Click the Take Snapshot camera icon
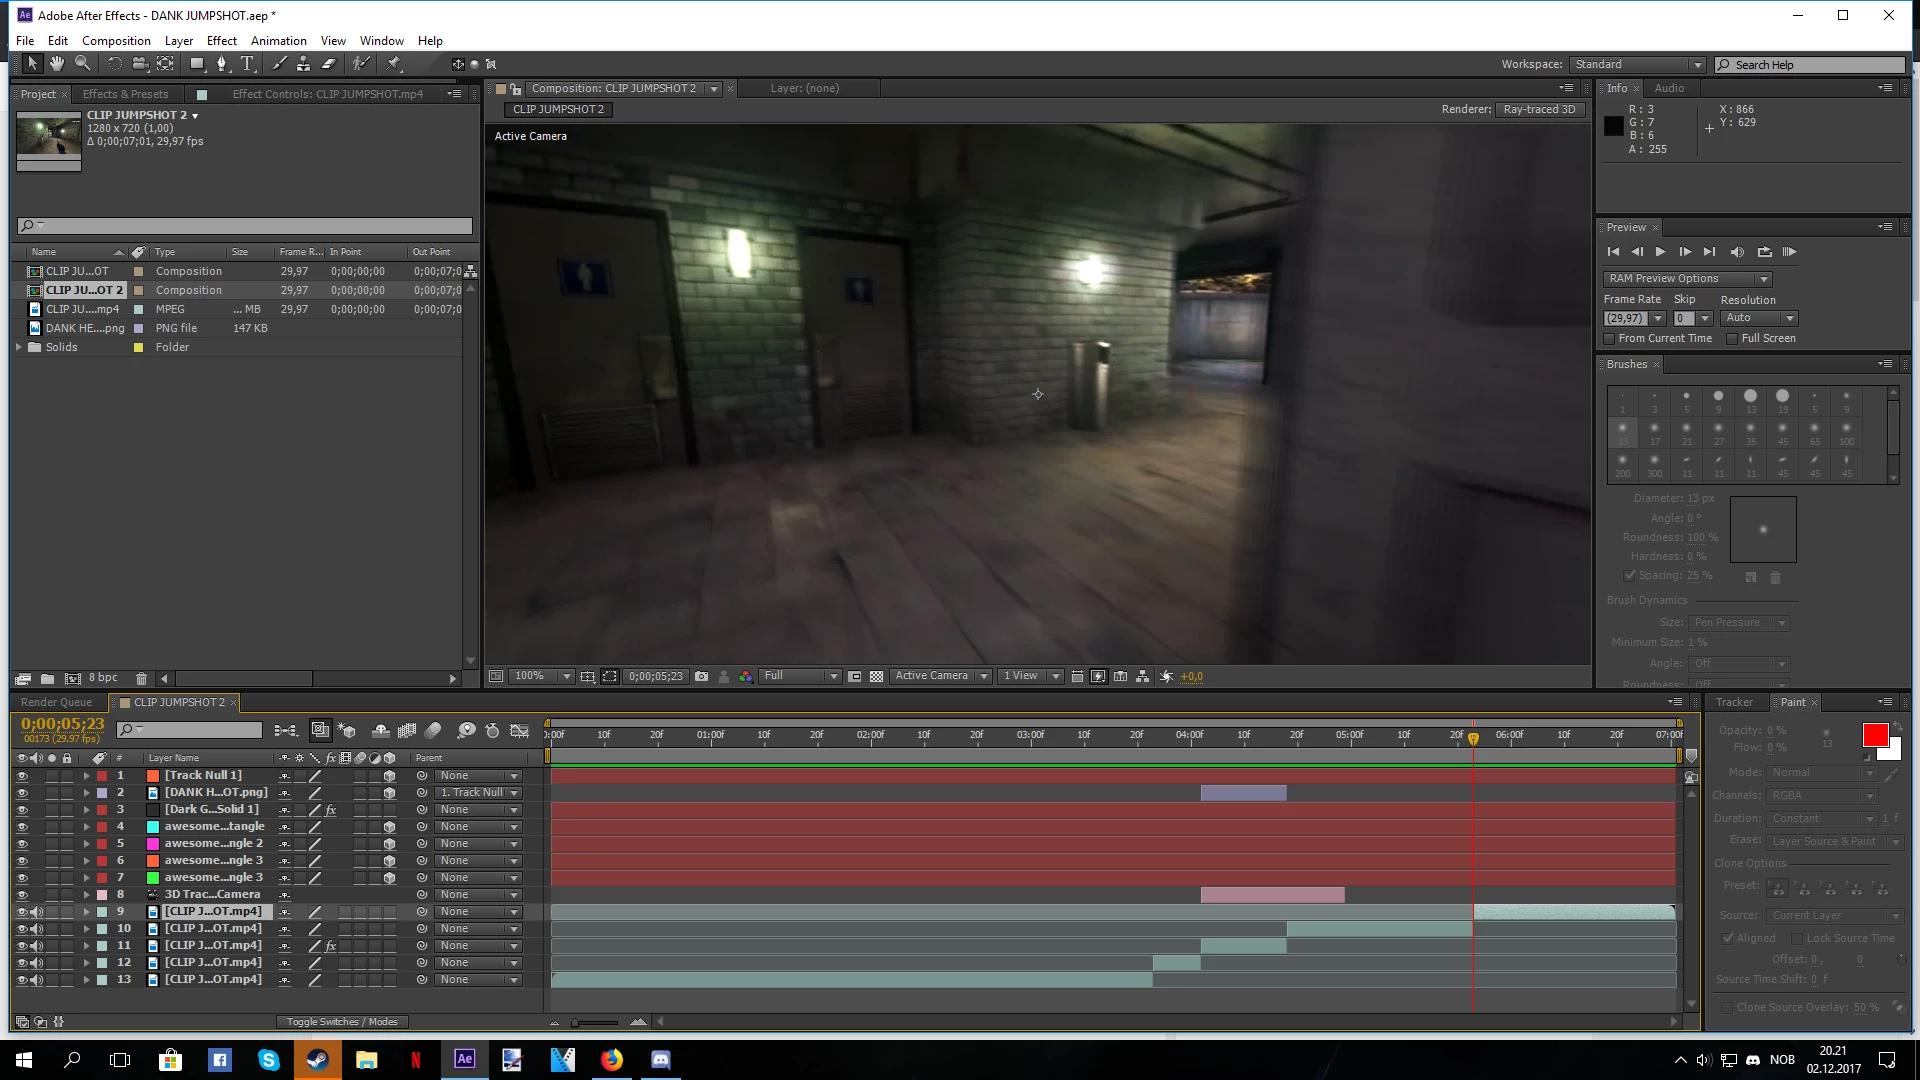 tap(702, 677)
